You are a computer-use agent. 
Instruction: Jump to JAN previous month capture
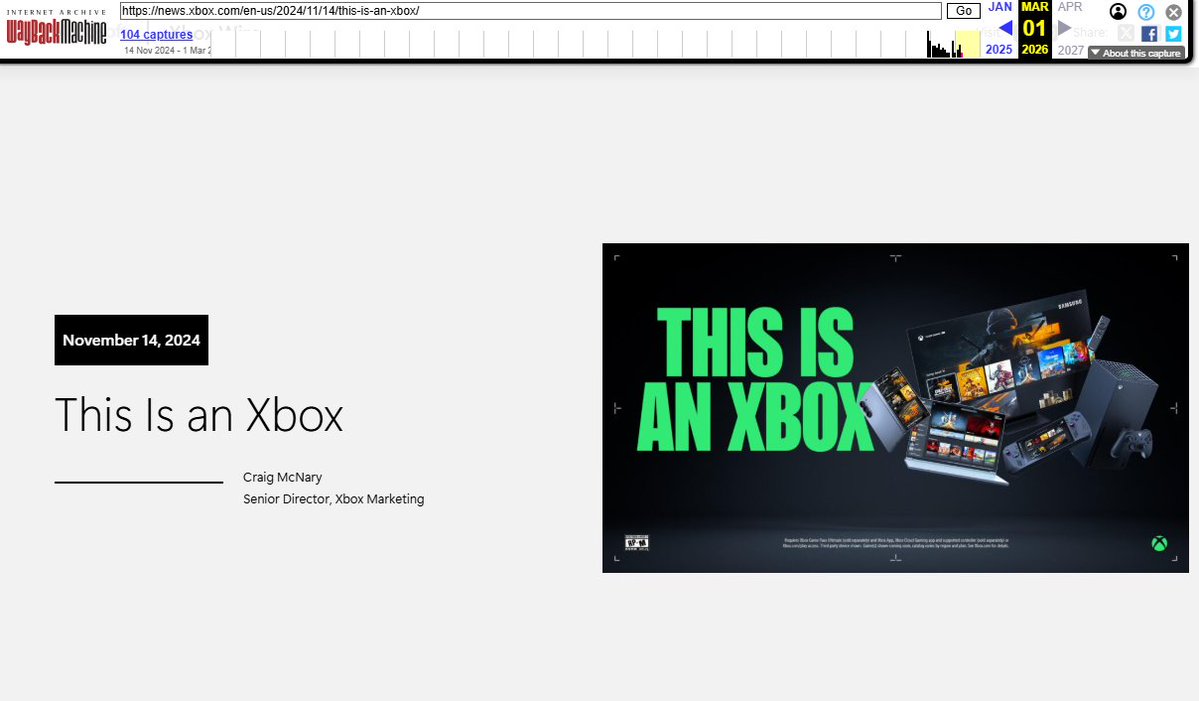coord(999,7)
